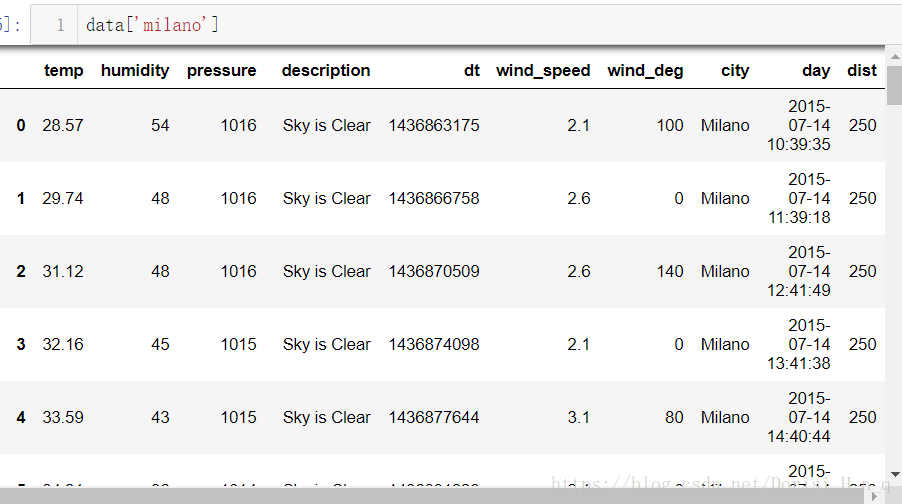Screen dimensions: 902x504
Task: Select the pressure column header
Action: (221, 70)
